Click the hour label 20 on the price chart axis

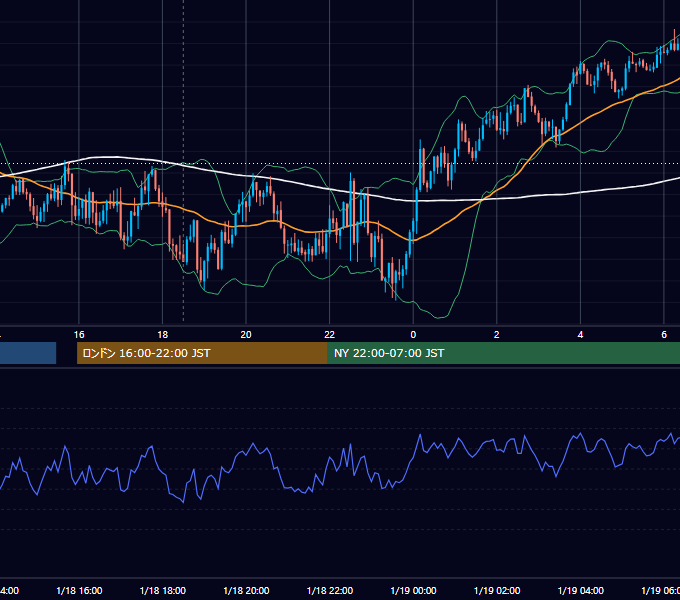pos(246,335)
